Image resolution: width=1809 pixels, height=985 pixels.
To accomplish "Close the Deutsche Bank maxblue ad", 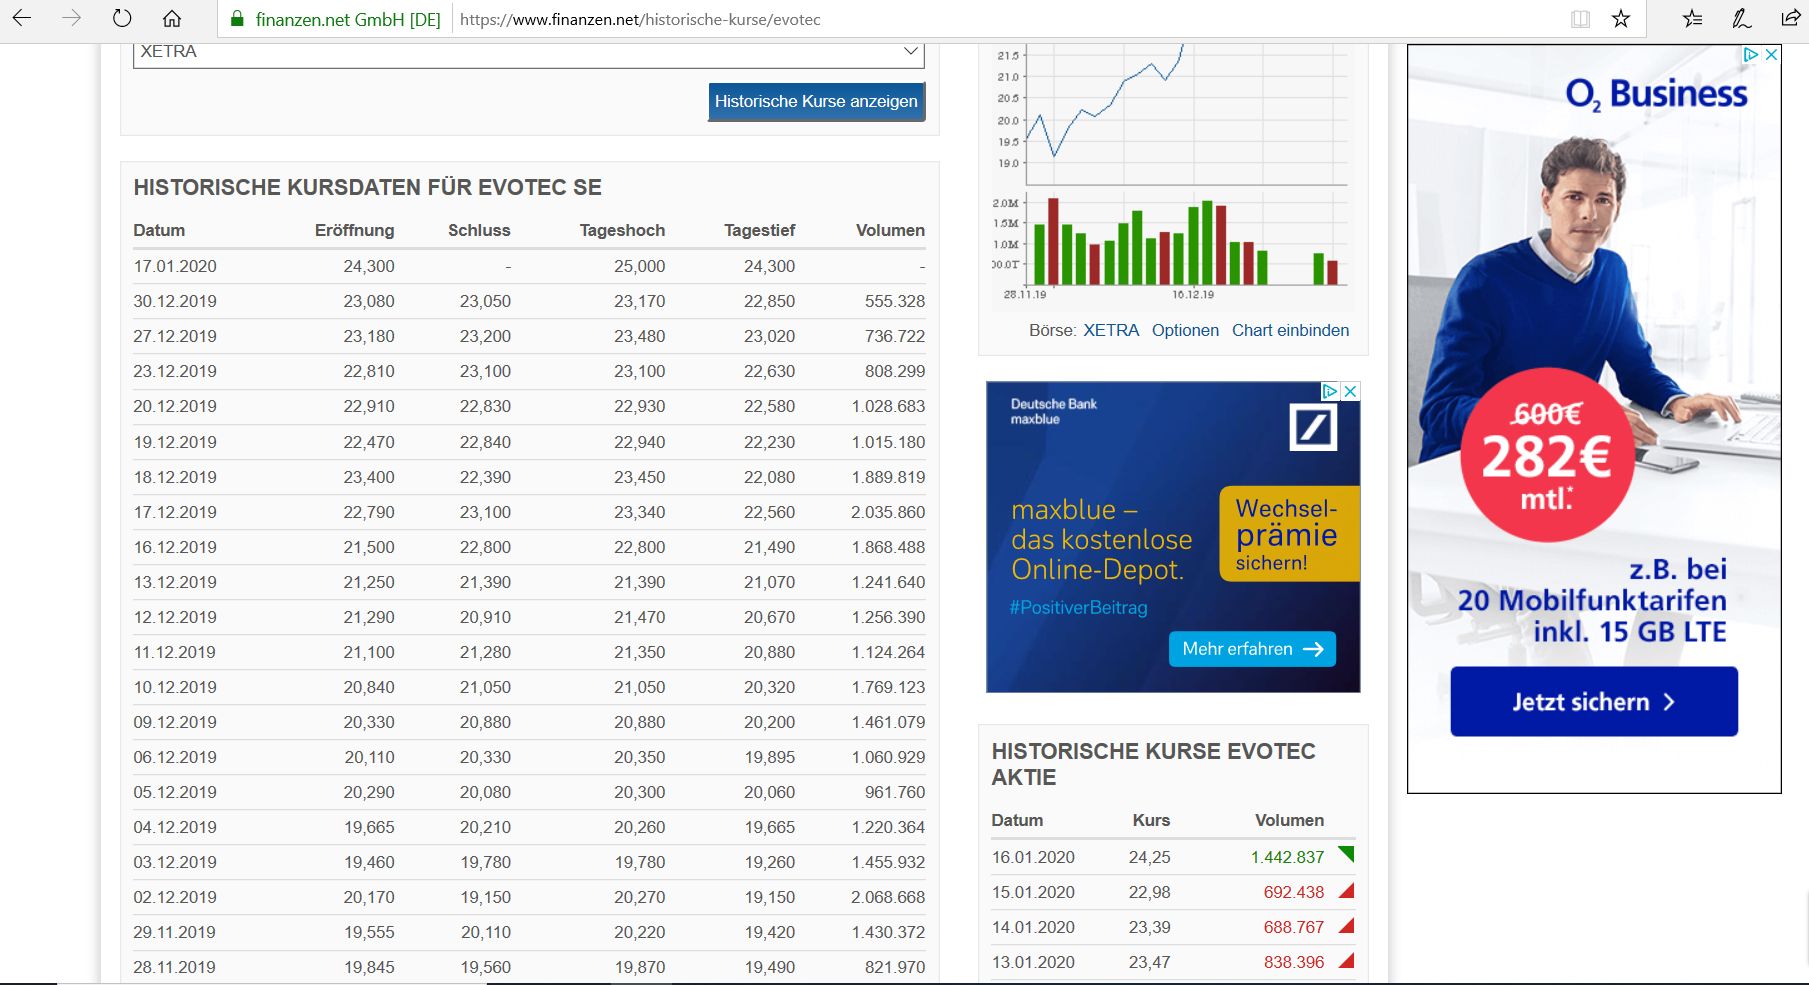I will tap(1350, 391).
